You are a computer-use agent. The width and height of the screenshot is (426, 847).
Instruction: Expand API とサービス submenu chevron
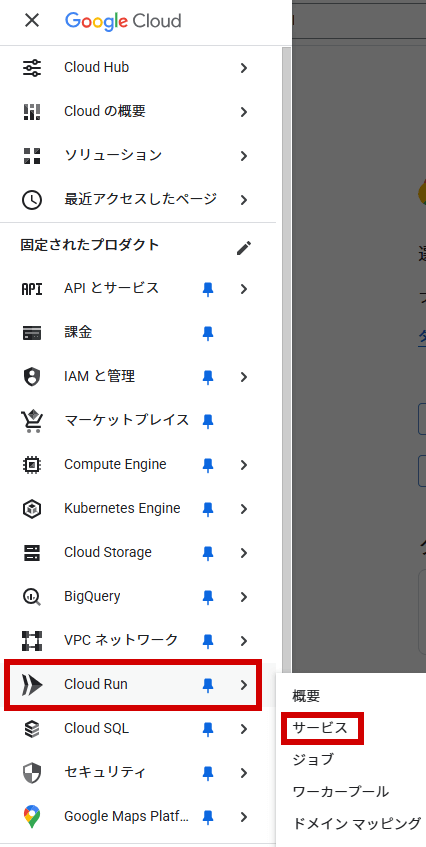[244, 290]
